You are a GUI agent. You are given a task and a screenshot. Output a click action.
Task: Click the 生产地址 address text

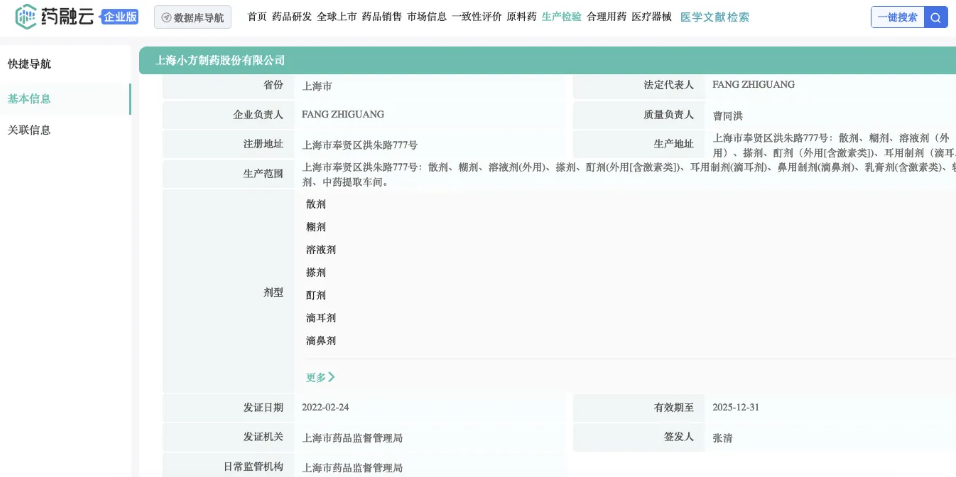click(x=834, y=145)
